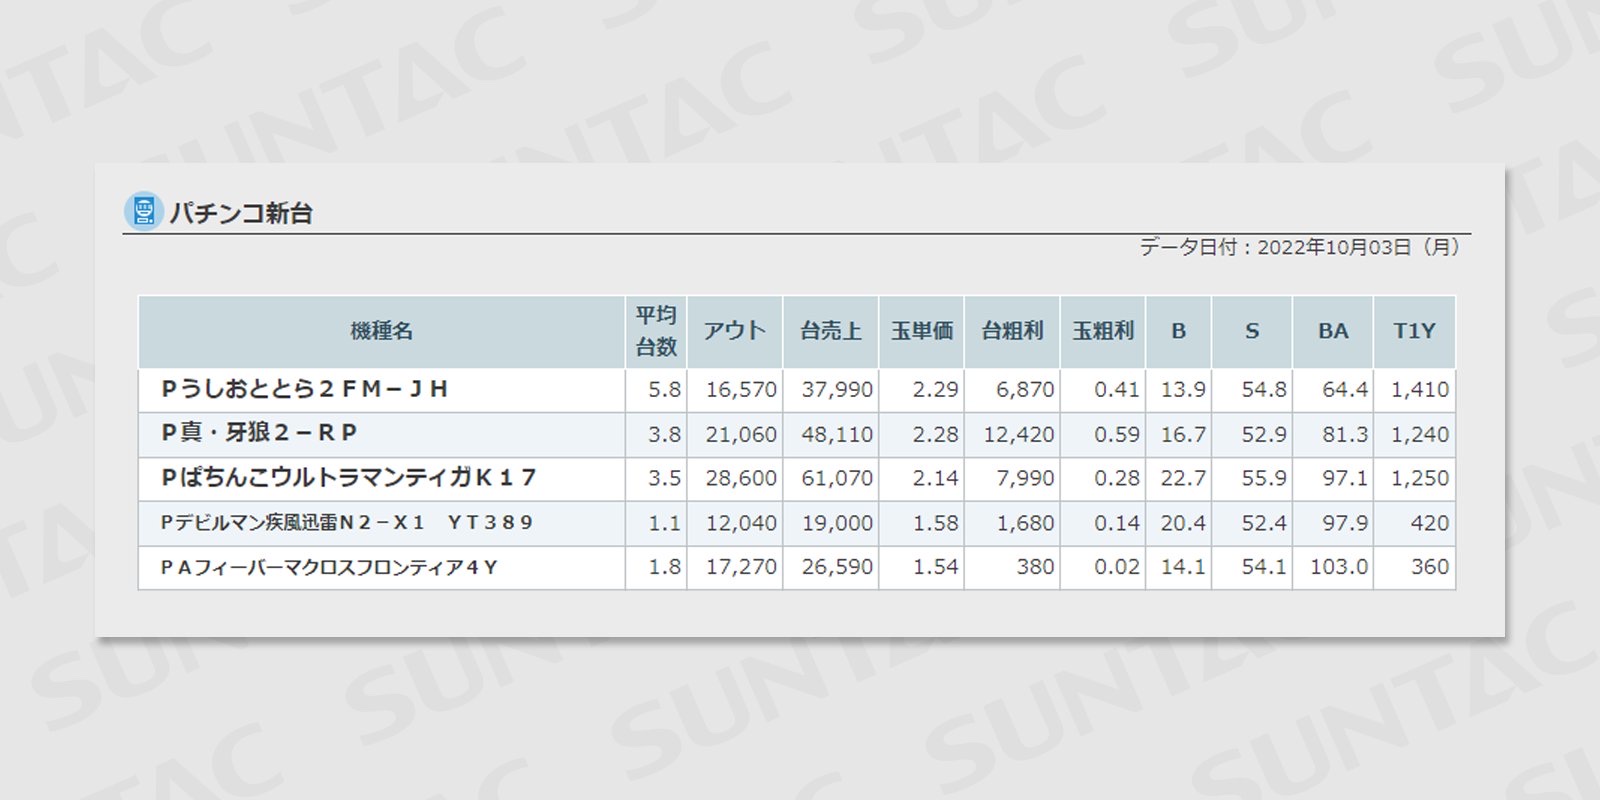Click the 1.58 ball unit price cell

point(922,523)
